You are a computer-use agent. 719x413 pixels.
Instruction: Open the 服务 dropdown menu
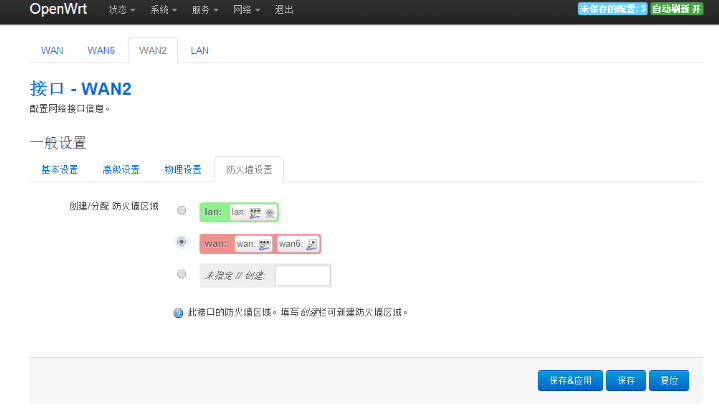pyautogui.click(x=205, y=10)
